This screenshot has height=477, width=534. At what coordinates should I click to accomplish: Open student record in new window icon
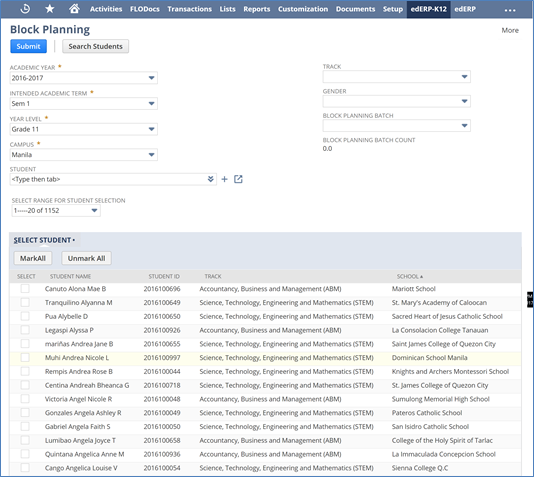[238, 179]
